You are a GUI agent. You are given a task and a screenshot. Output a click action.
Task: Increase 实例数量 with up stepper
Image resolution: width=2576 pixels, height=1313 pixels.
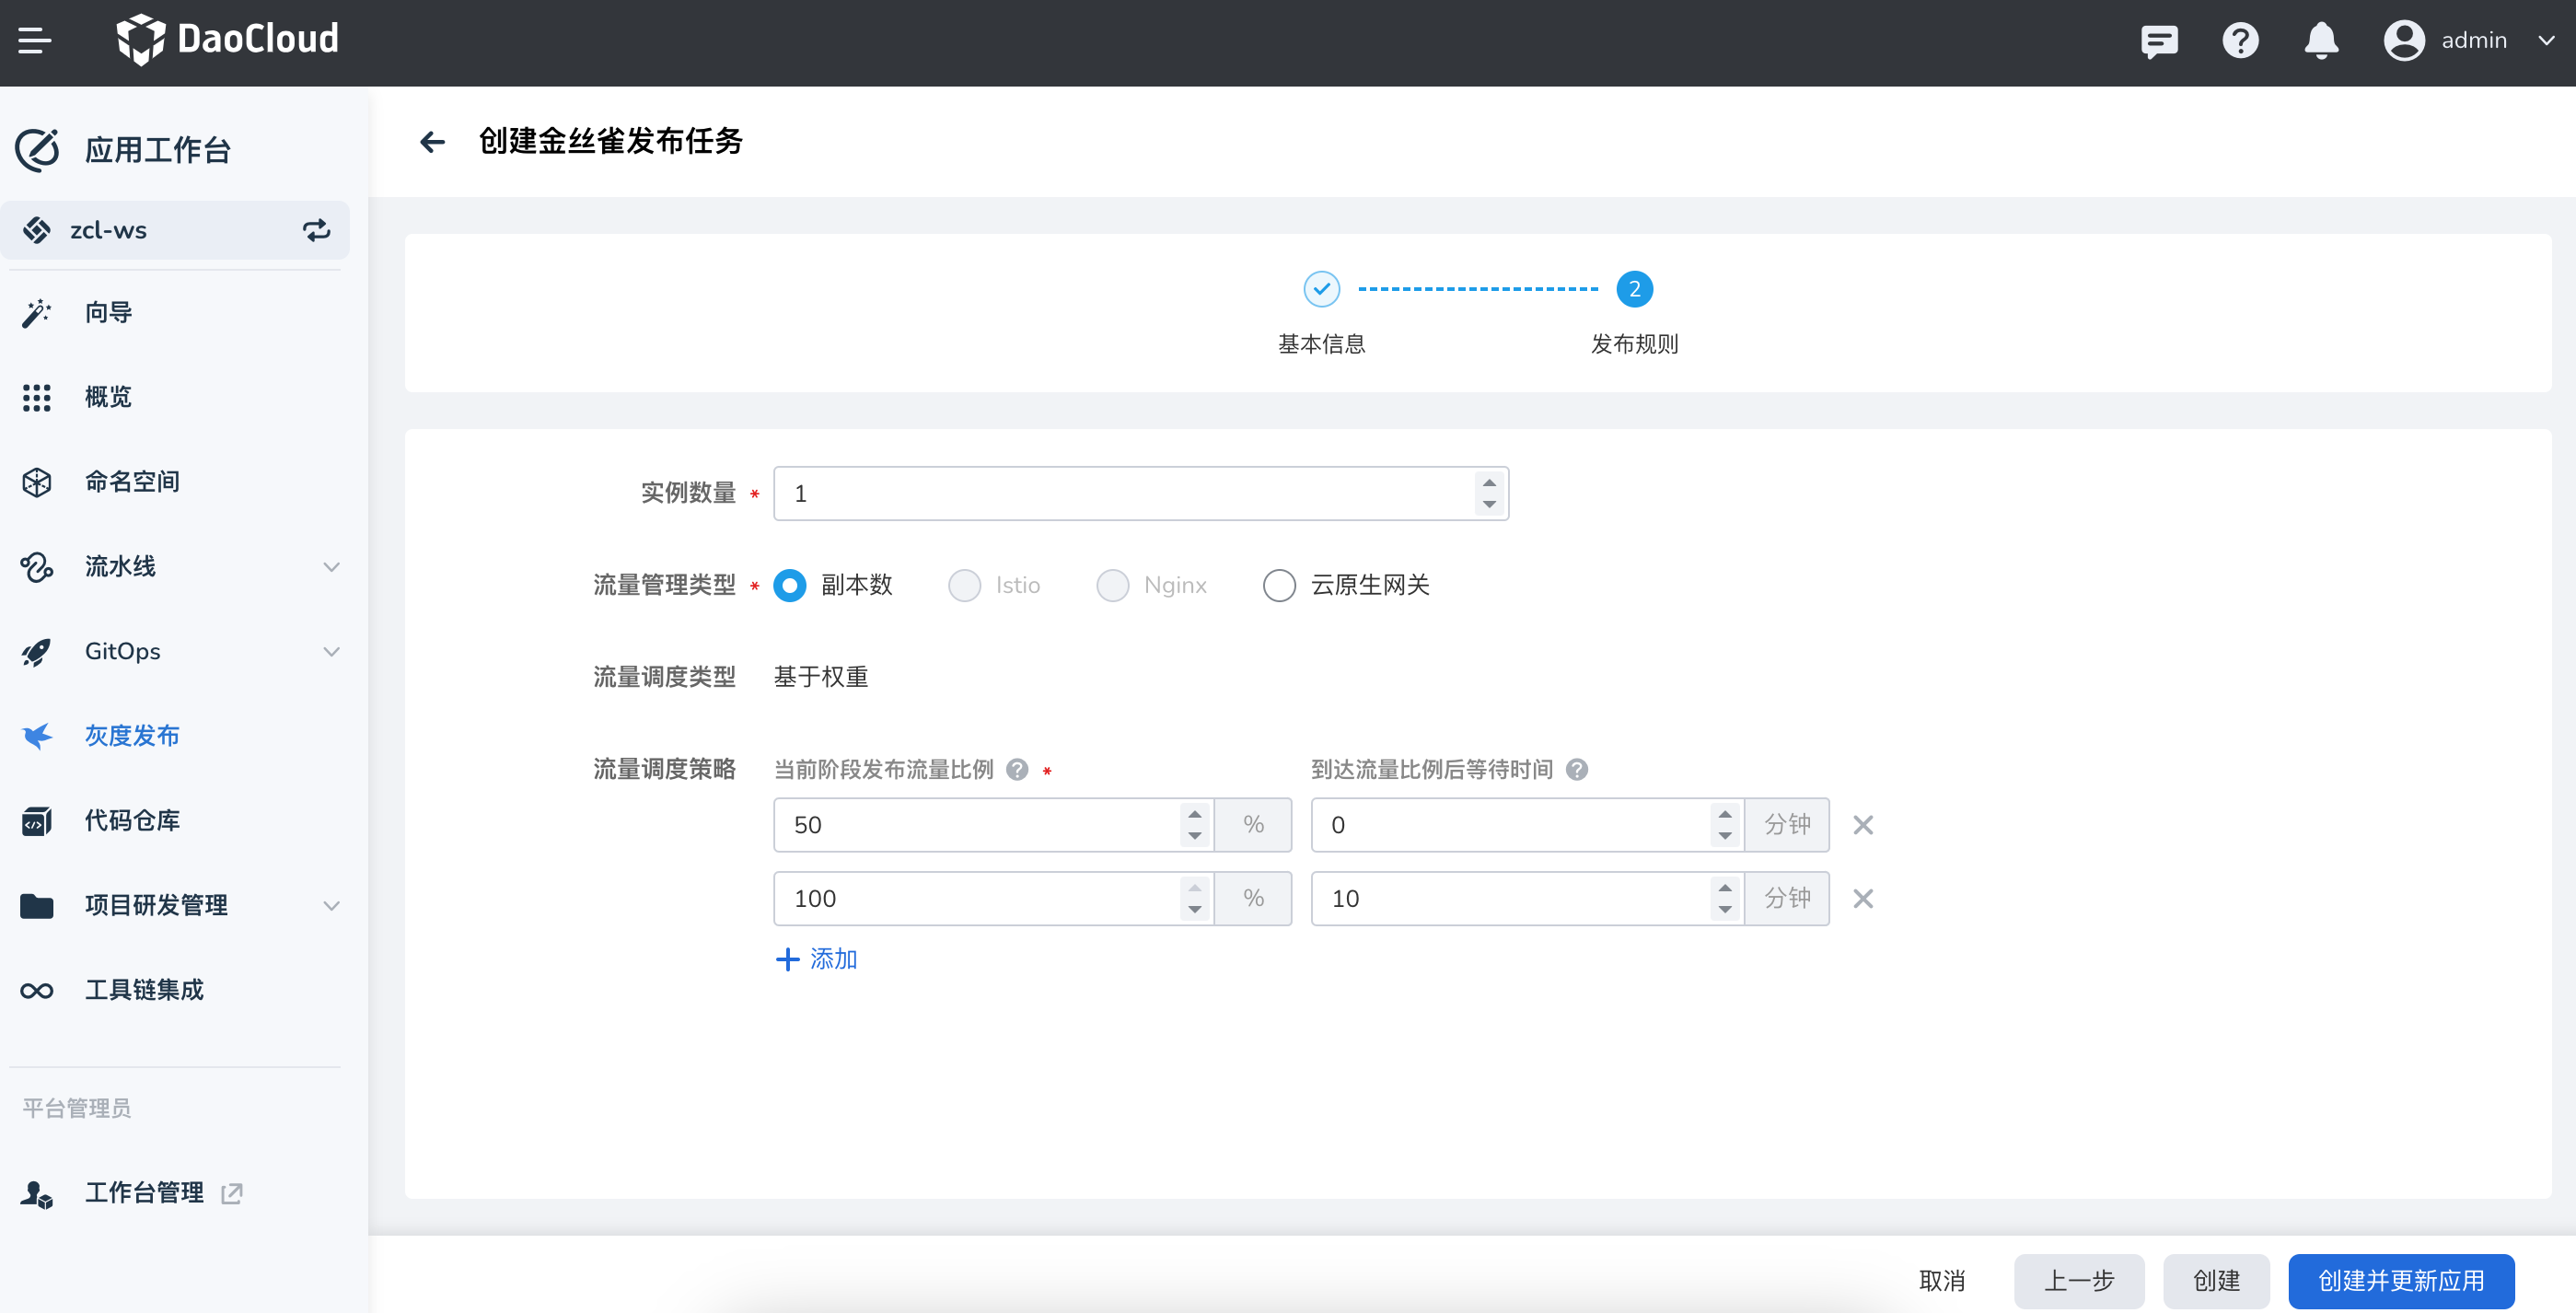click(x=1489, y=483)
